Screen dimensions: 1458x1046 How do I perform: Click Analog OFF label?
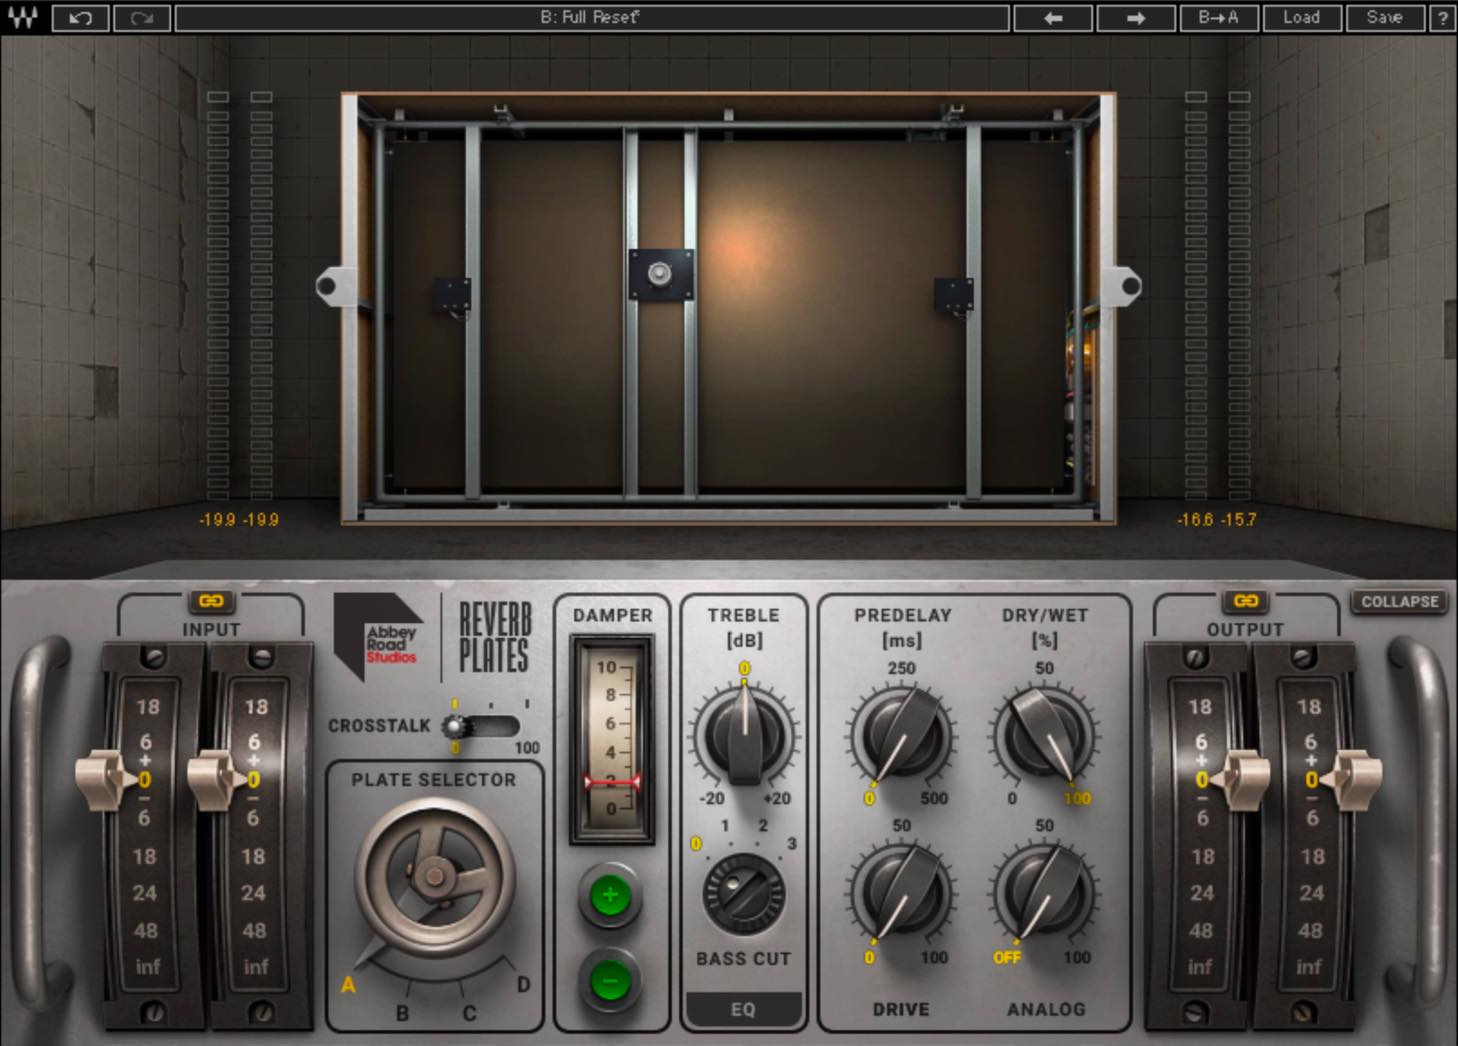point(1007,958)
